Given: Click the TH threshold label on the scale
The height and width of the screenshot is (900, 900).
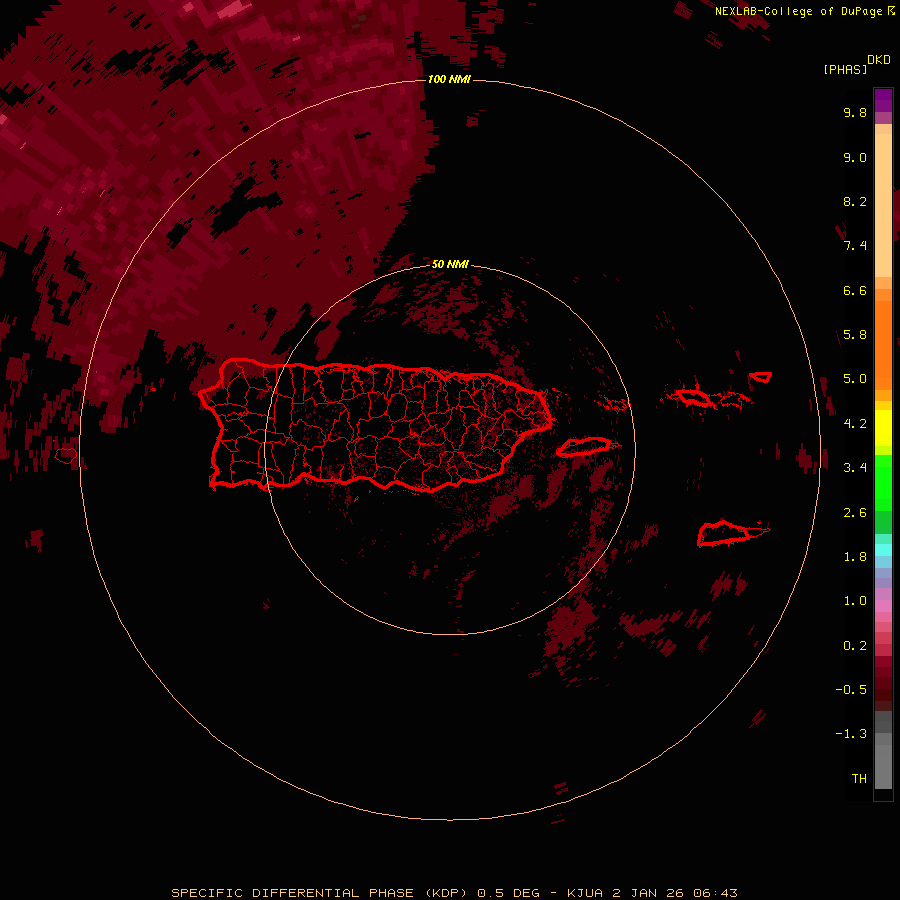Looking at the screenshot, I should [859, 779].
